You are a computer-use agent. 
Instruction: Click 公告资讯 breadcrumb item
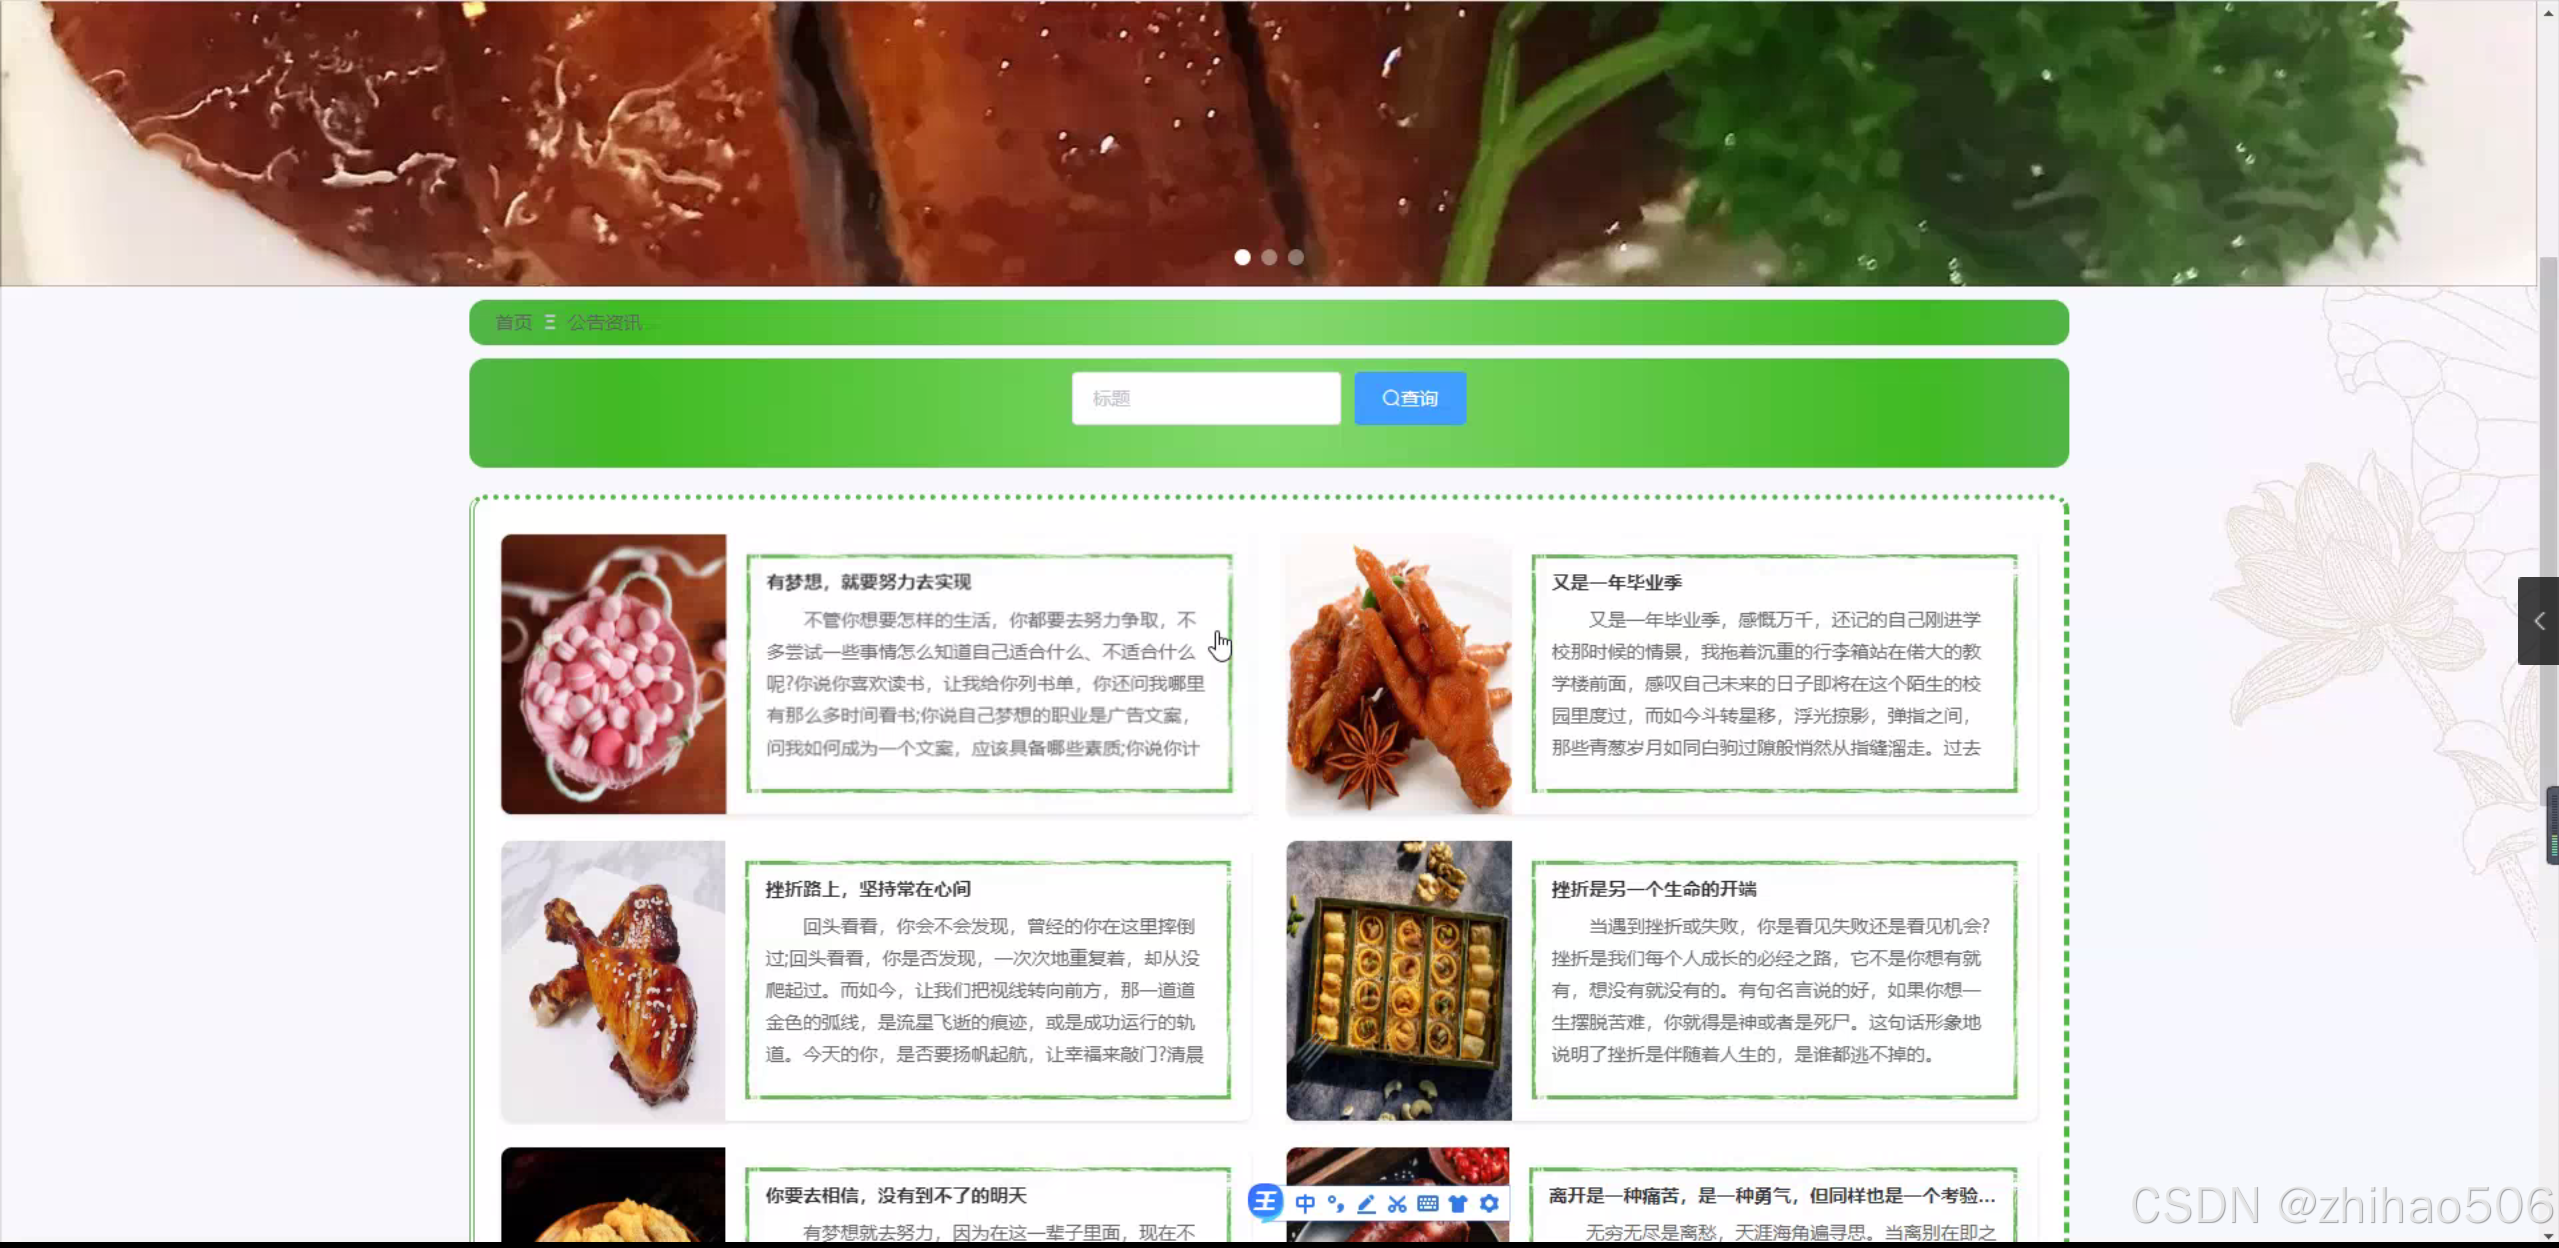[x=604, y=322]
